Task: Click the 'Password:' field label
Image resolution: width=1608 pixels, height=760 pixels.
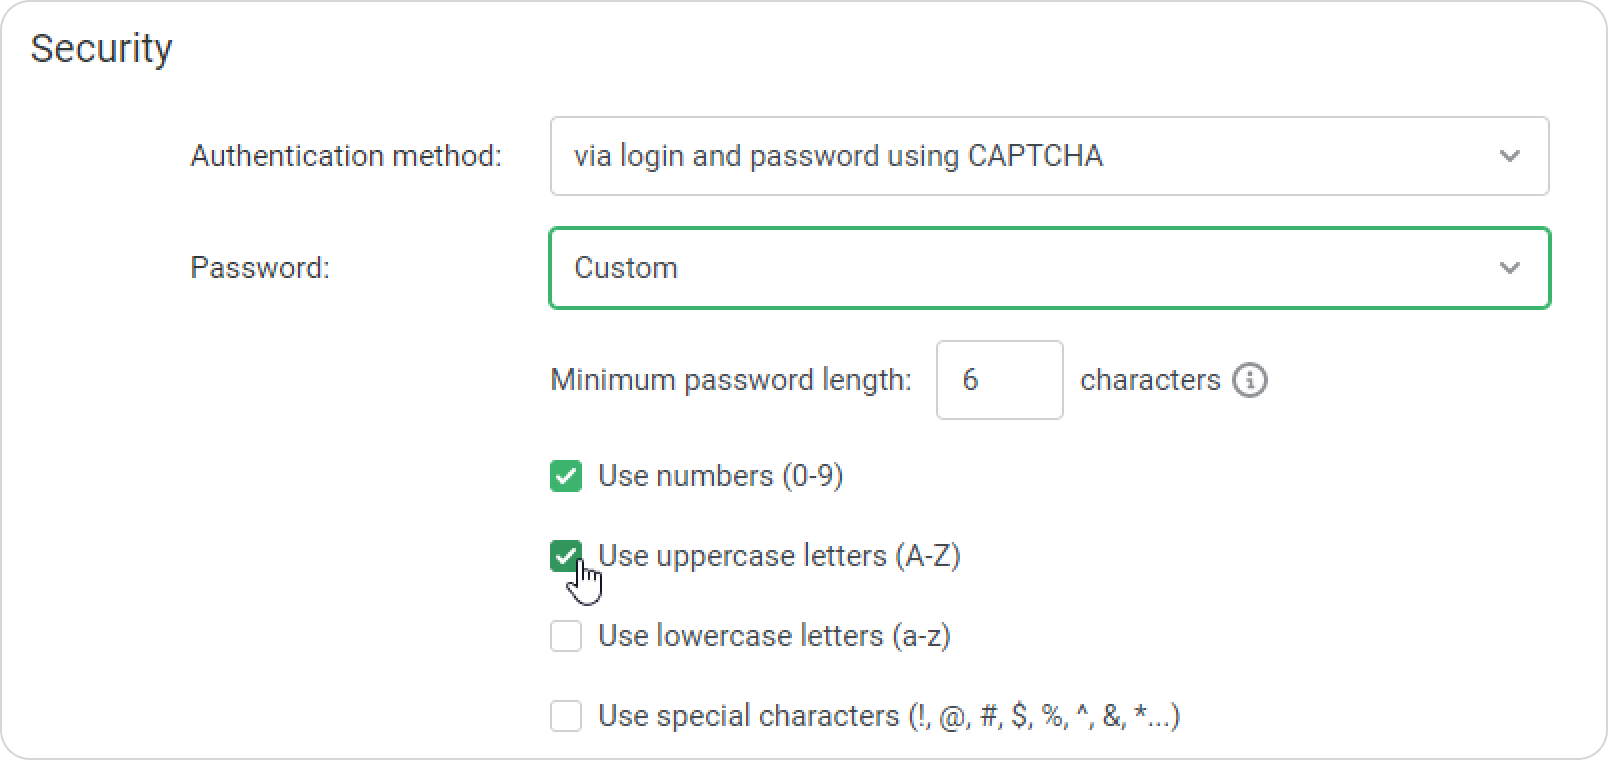Action: 260,268
